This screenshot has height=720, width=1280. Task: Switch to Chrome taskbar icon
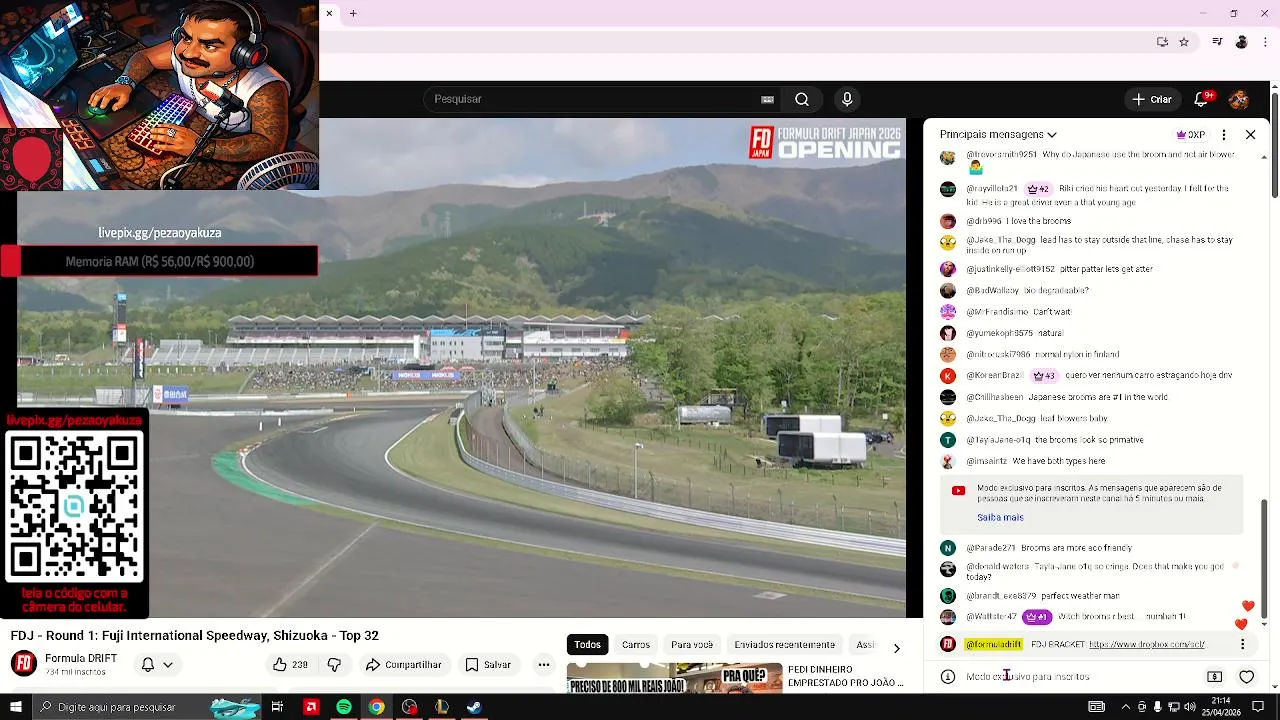pyautogui.click(x=376, y=707)
